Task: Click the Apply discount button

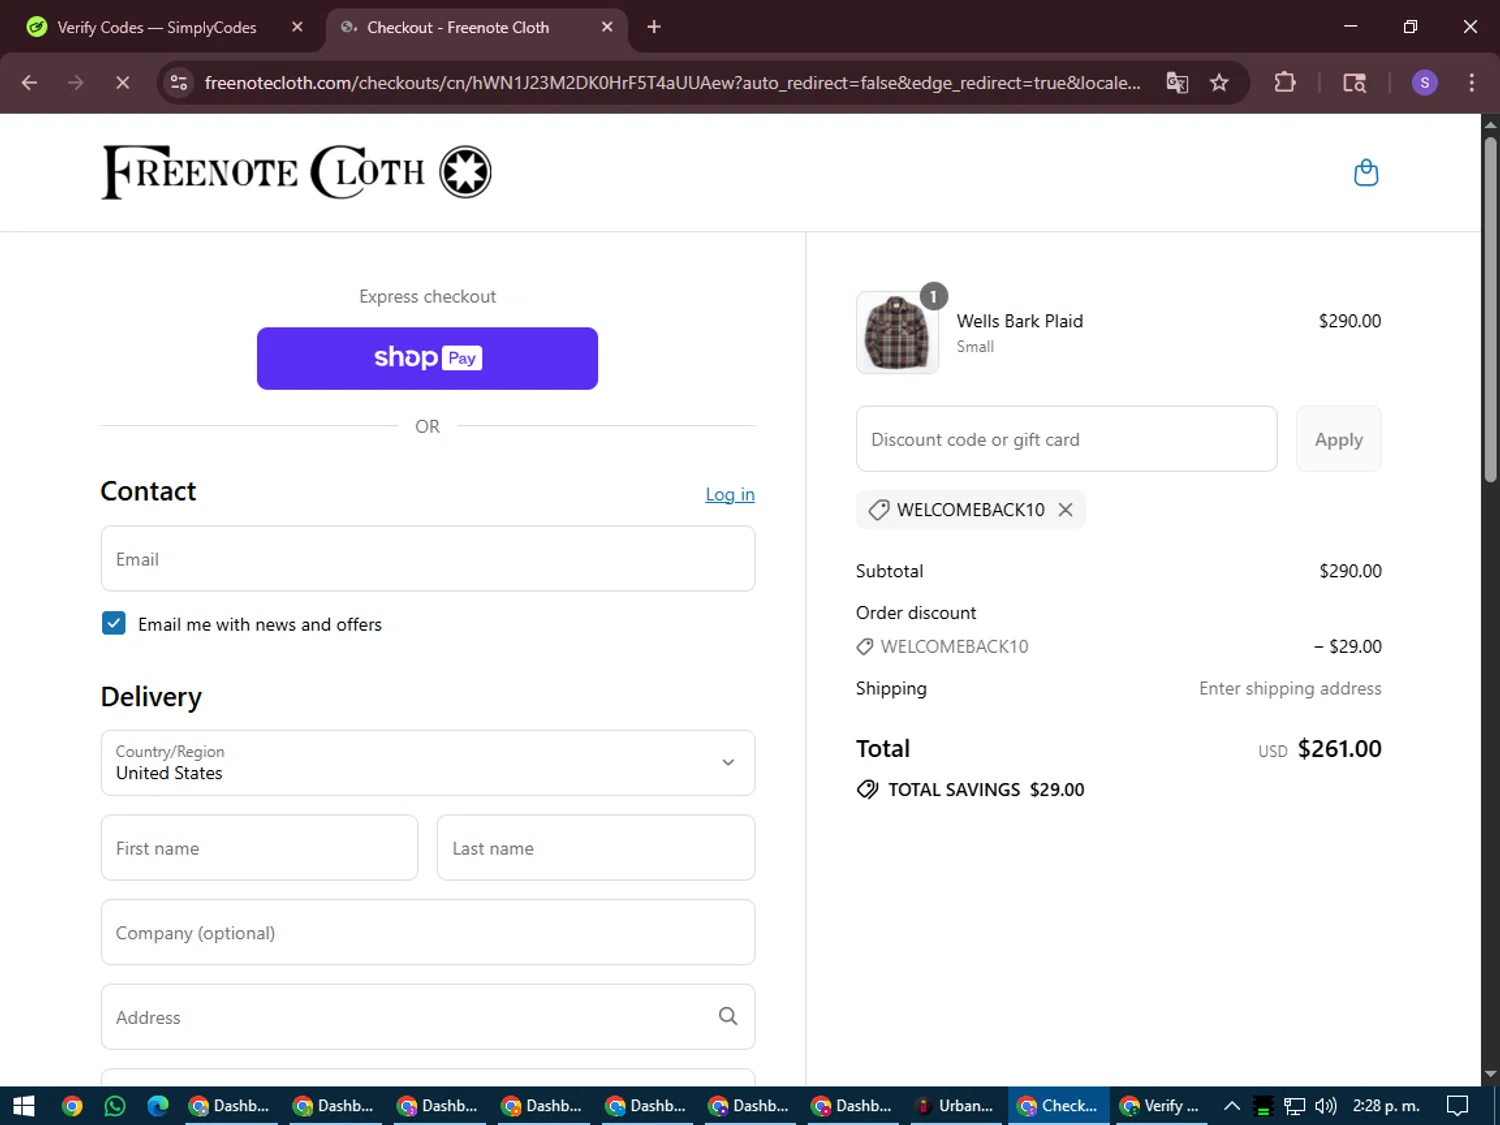Action: tap(1338, 439)
